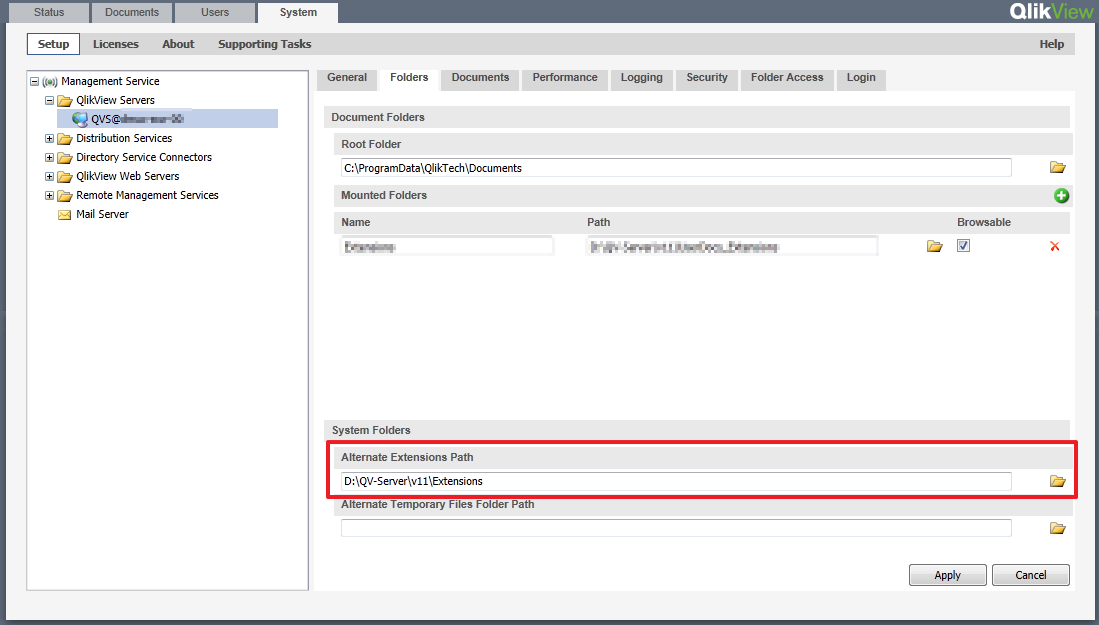Click the Remote Management Services folder icon
Screen dimensions: 1099x625
(x=65, y=195)
